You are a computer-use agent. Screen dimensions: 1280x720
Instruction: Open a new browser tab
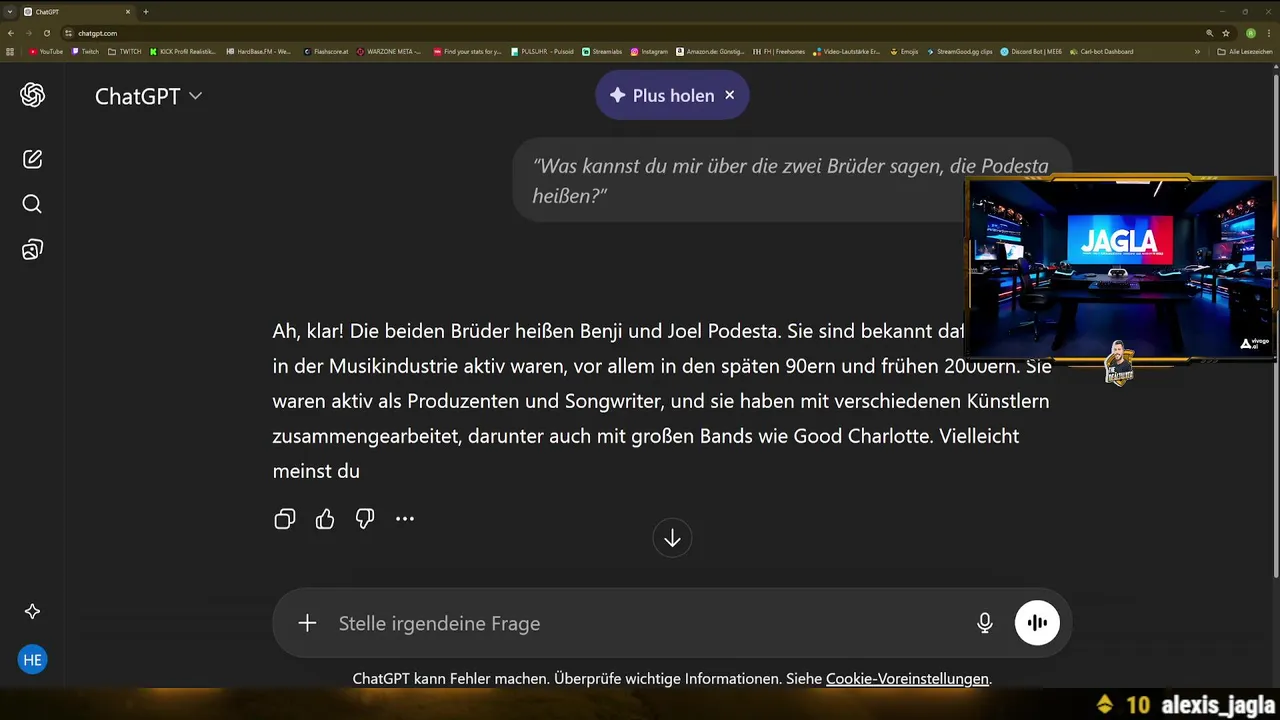(146, 12)
